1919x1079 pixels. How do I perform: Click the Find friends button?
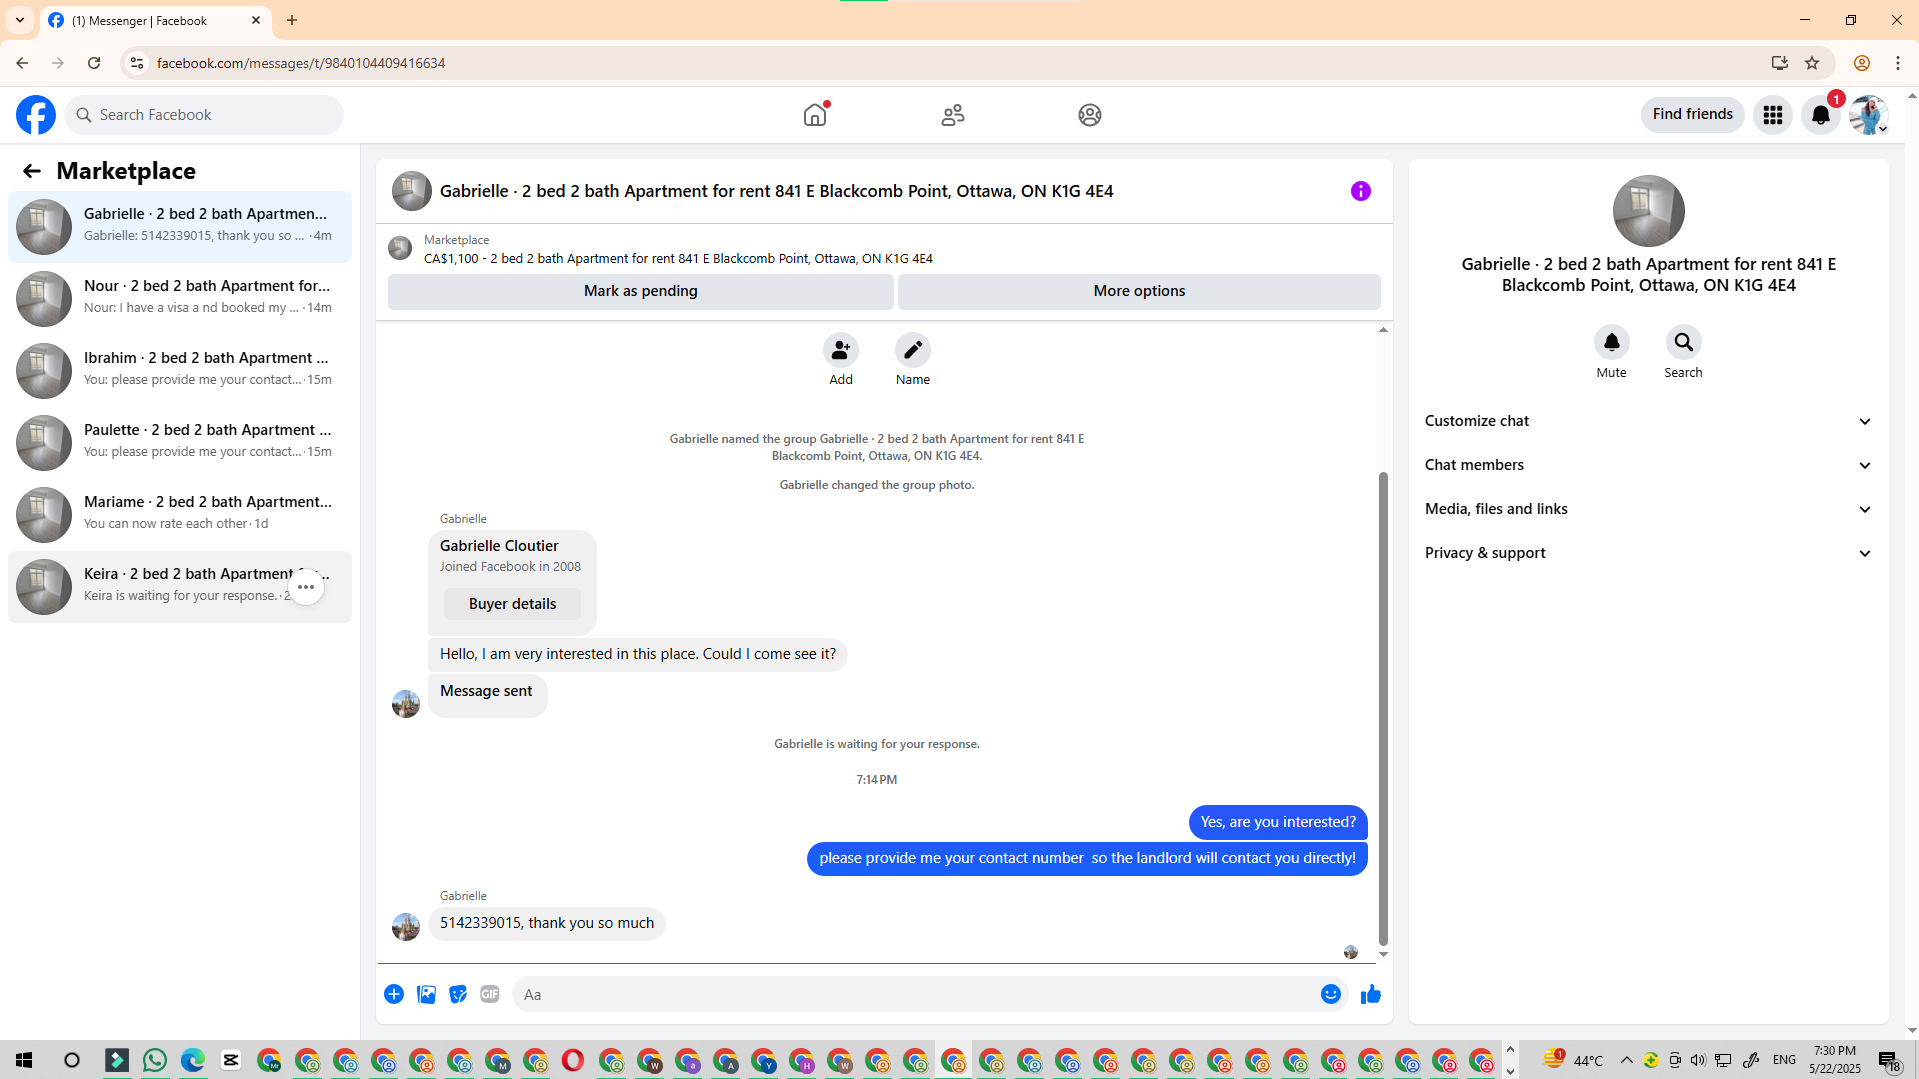[x=1693, y=114]
